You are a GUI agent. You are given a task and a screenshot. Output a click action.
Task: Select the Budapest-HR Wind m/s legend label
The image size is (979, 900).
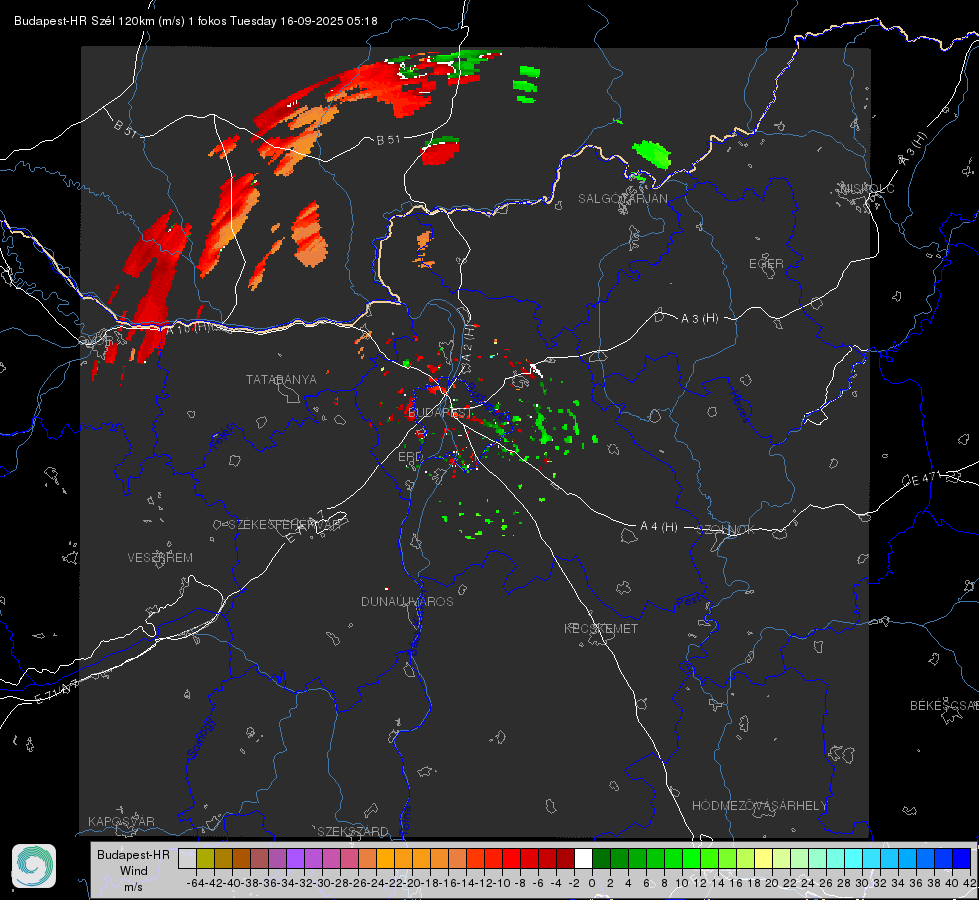(x=134, y=870)
